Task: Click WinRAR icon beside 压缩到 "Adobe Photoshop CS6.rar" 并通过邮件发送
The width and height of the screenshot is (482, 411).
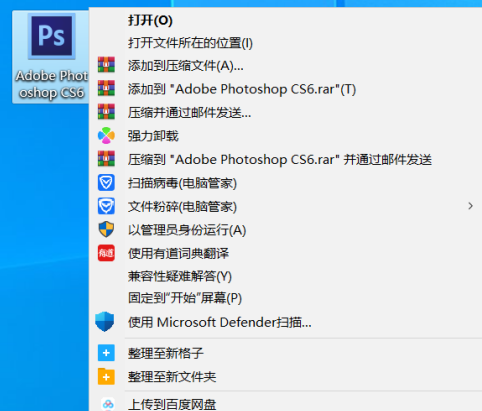Action: tap(106, 159)
